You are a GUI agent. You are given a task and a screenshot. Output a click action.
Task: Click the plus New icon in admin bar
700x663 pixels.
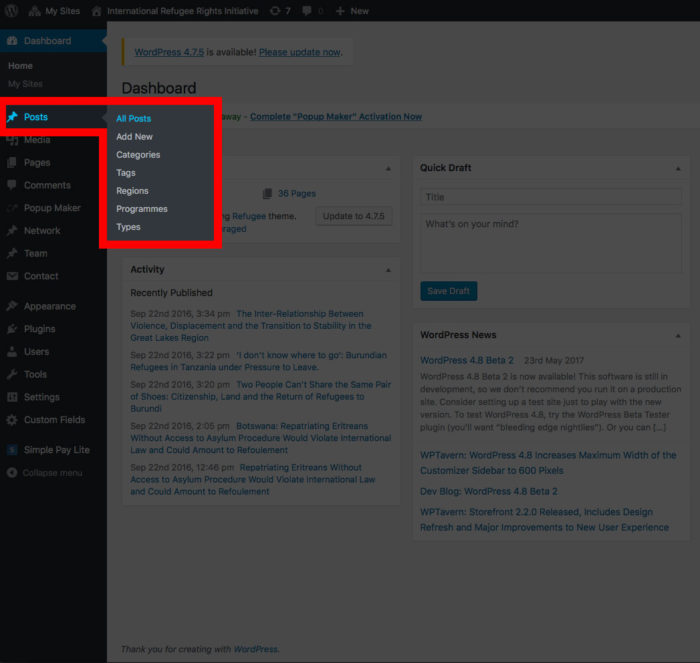click(x=340, y=11)
